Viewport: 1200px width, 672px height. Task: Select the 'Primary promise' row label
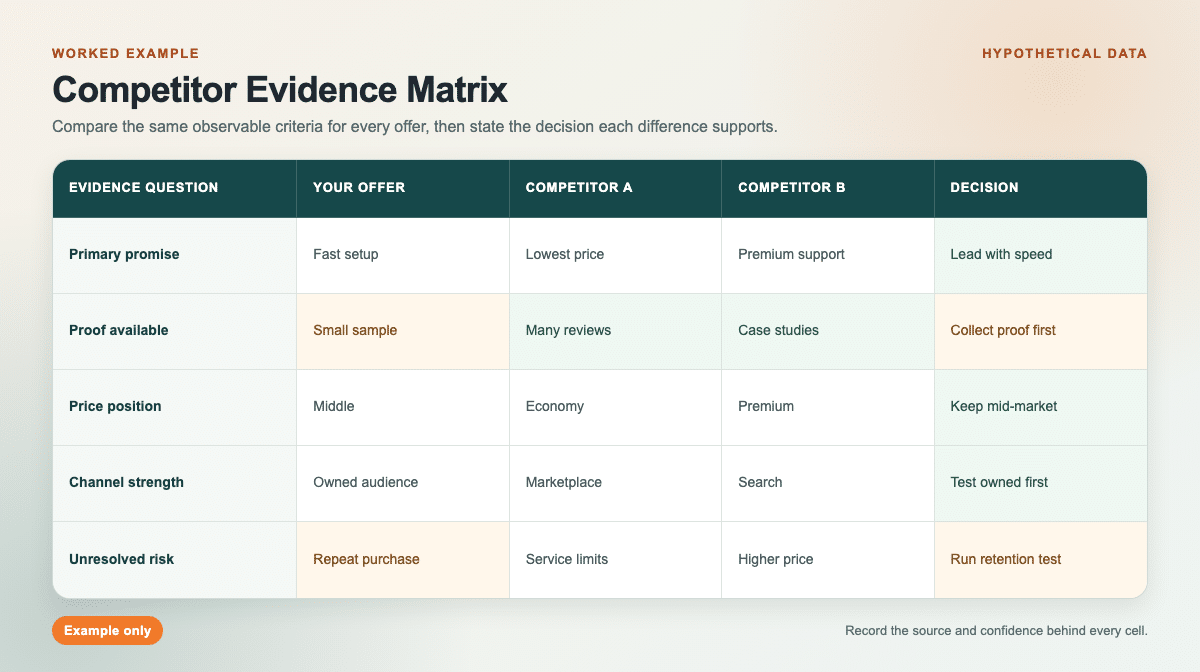click(175, 255)
